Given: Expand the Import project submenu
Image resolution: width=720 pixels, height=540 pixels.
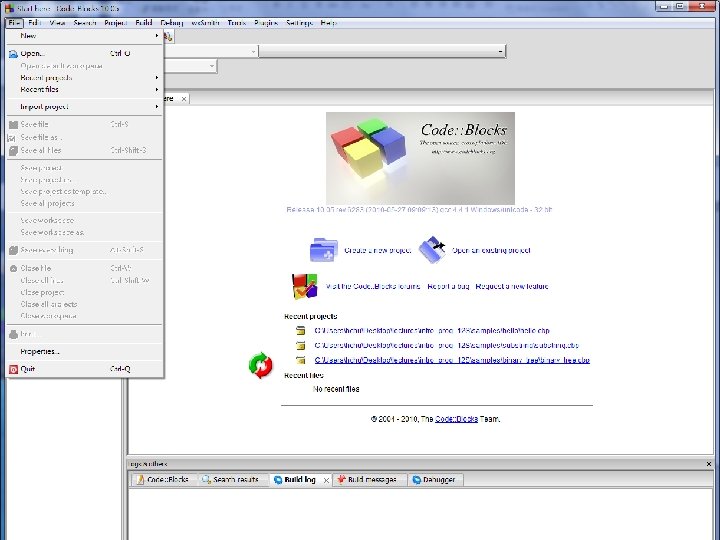Looking at the screenshot, I should [85, 107].
